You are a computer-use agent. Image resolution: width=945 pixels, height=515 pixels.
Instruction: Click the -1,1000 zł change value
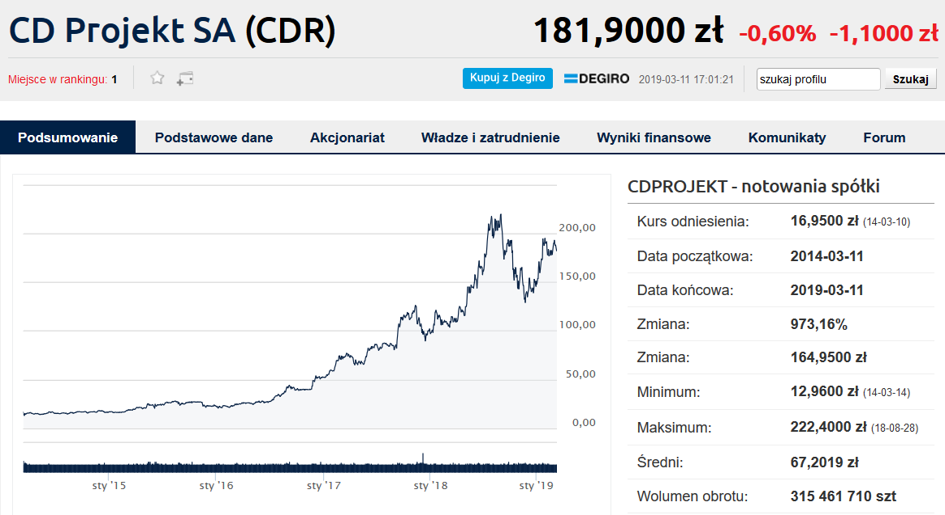pyautogui.click(x=884, y=33)
